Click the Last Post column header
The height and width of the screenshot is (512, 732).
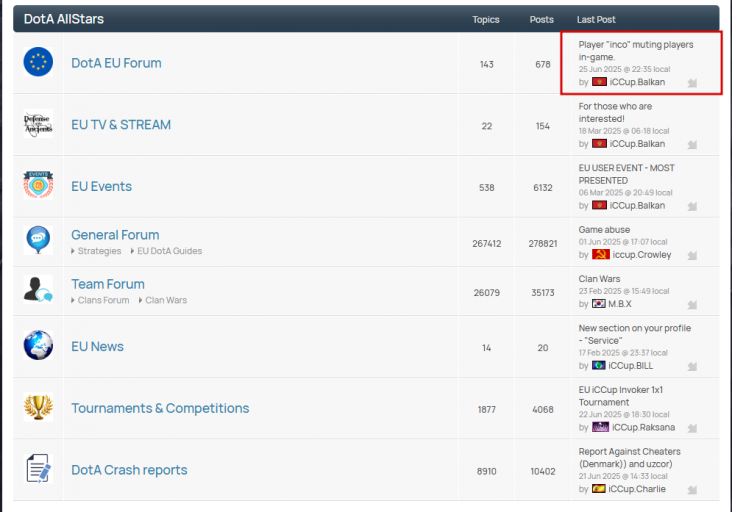coord(596,20)
